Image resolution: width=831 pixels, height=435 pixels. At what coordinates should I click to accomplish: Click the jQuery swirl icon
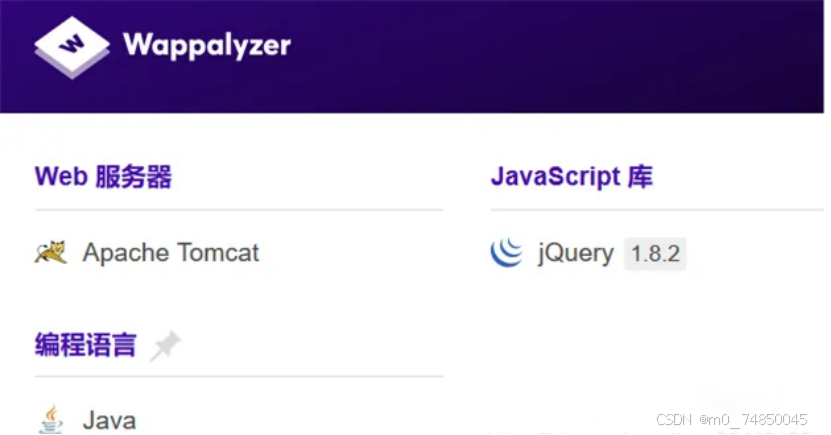[x=507, y=252]
